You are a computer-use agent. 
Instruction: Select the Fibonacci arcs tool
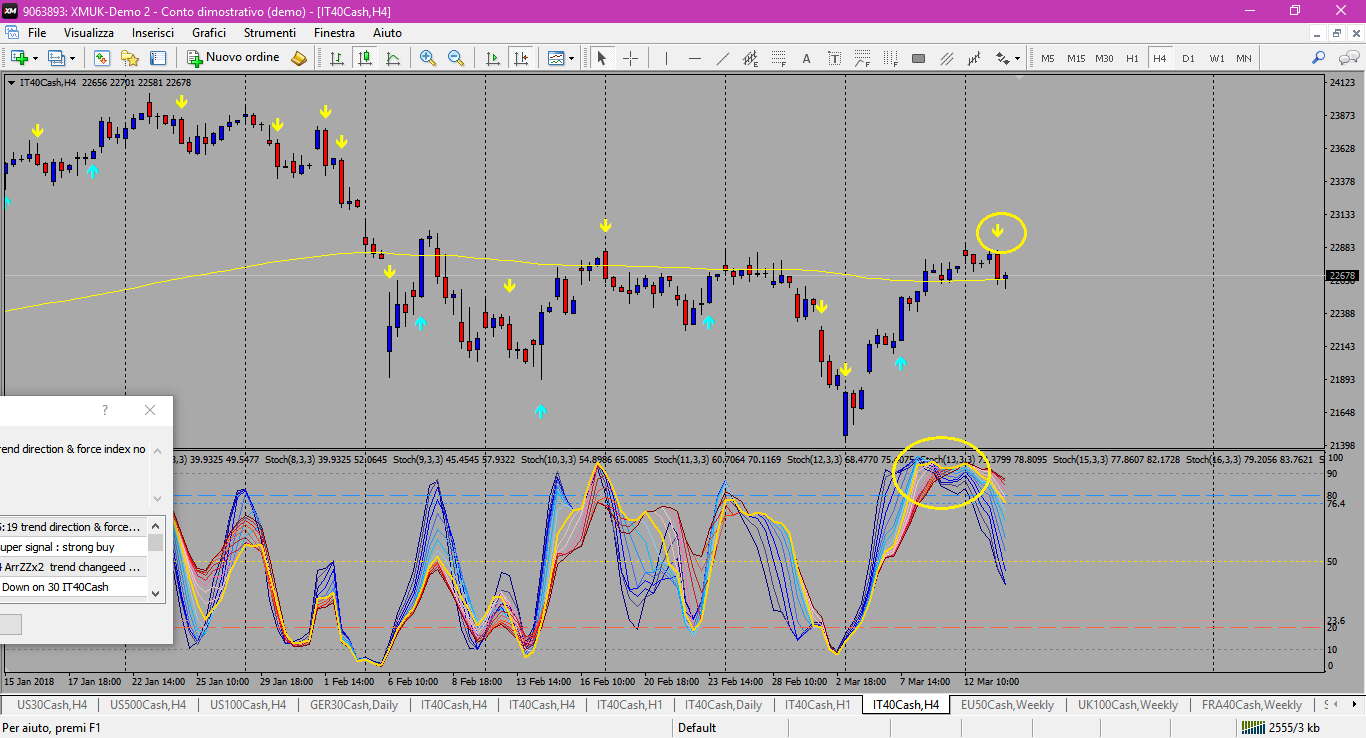[x=862, y=58]
